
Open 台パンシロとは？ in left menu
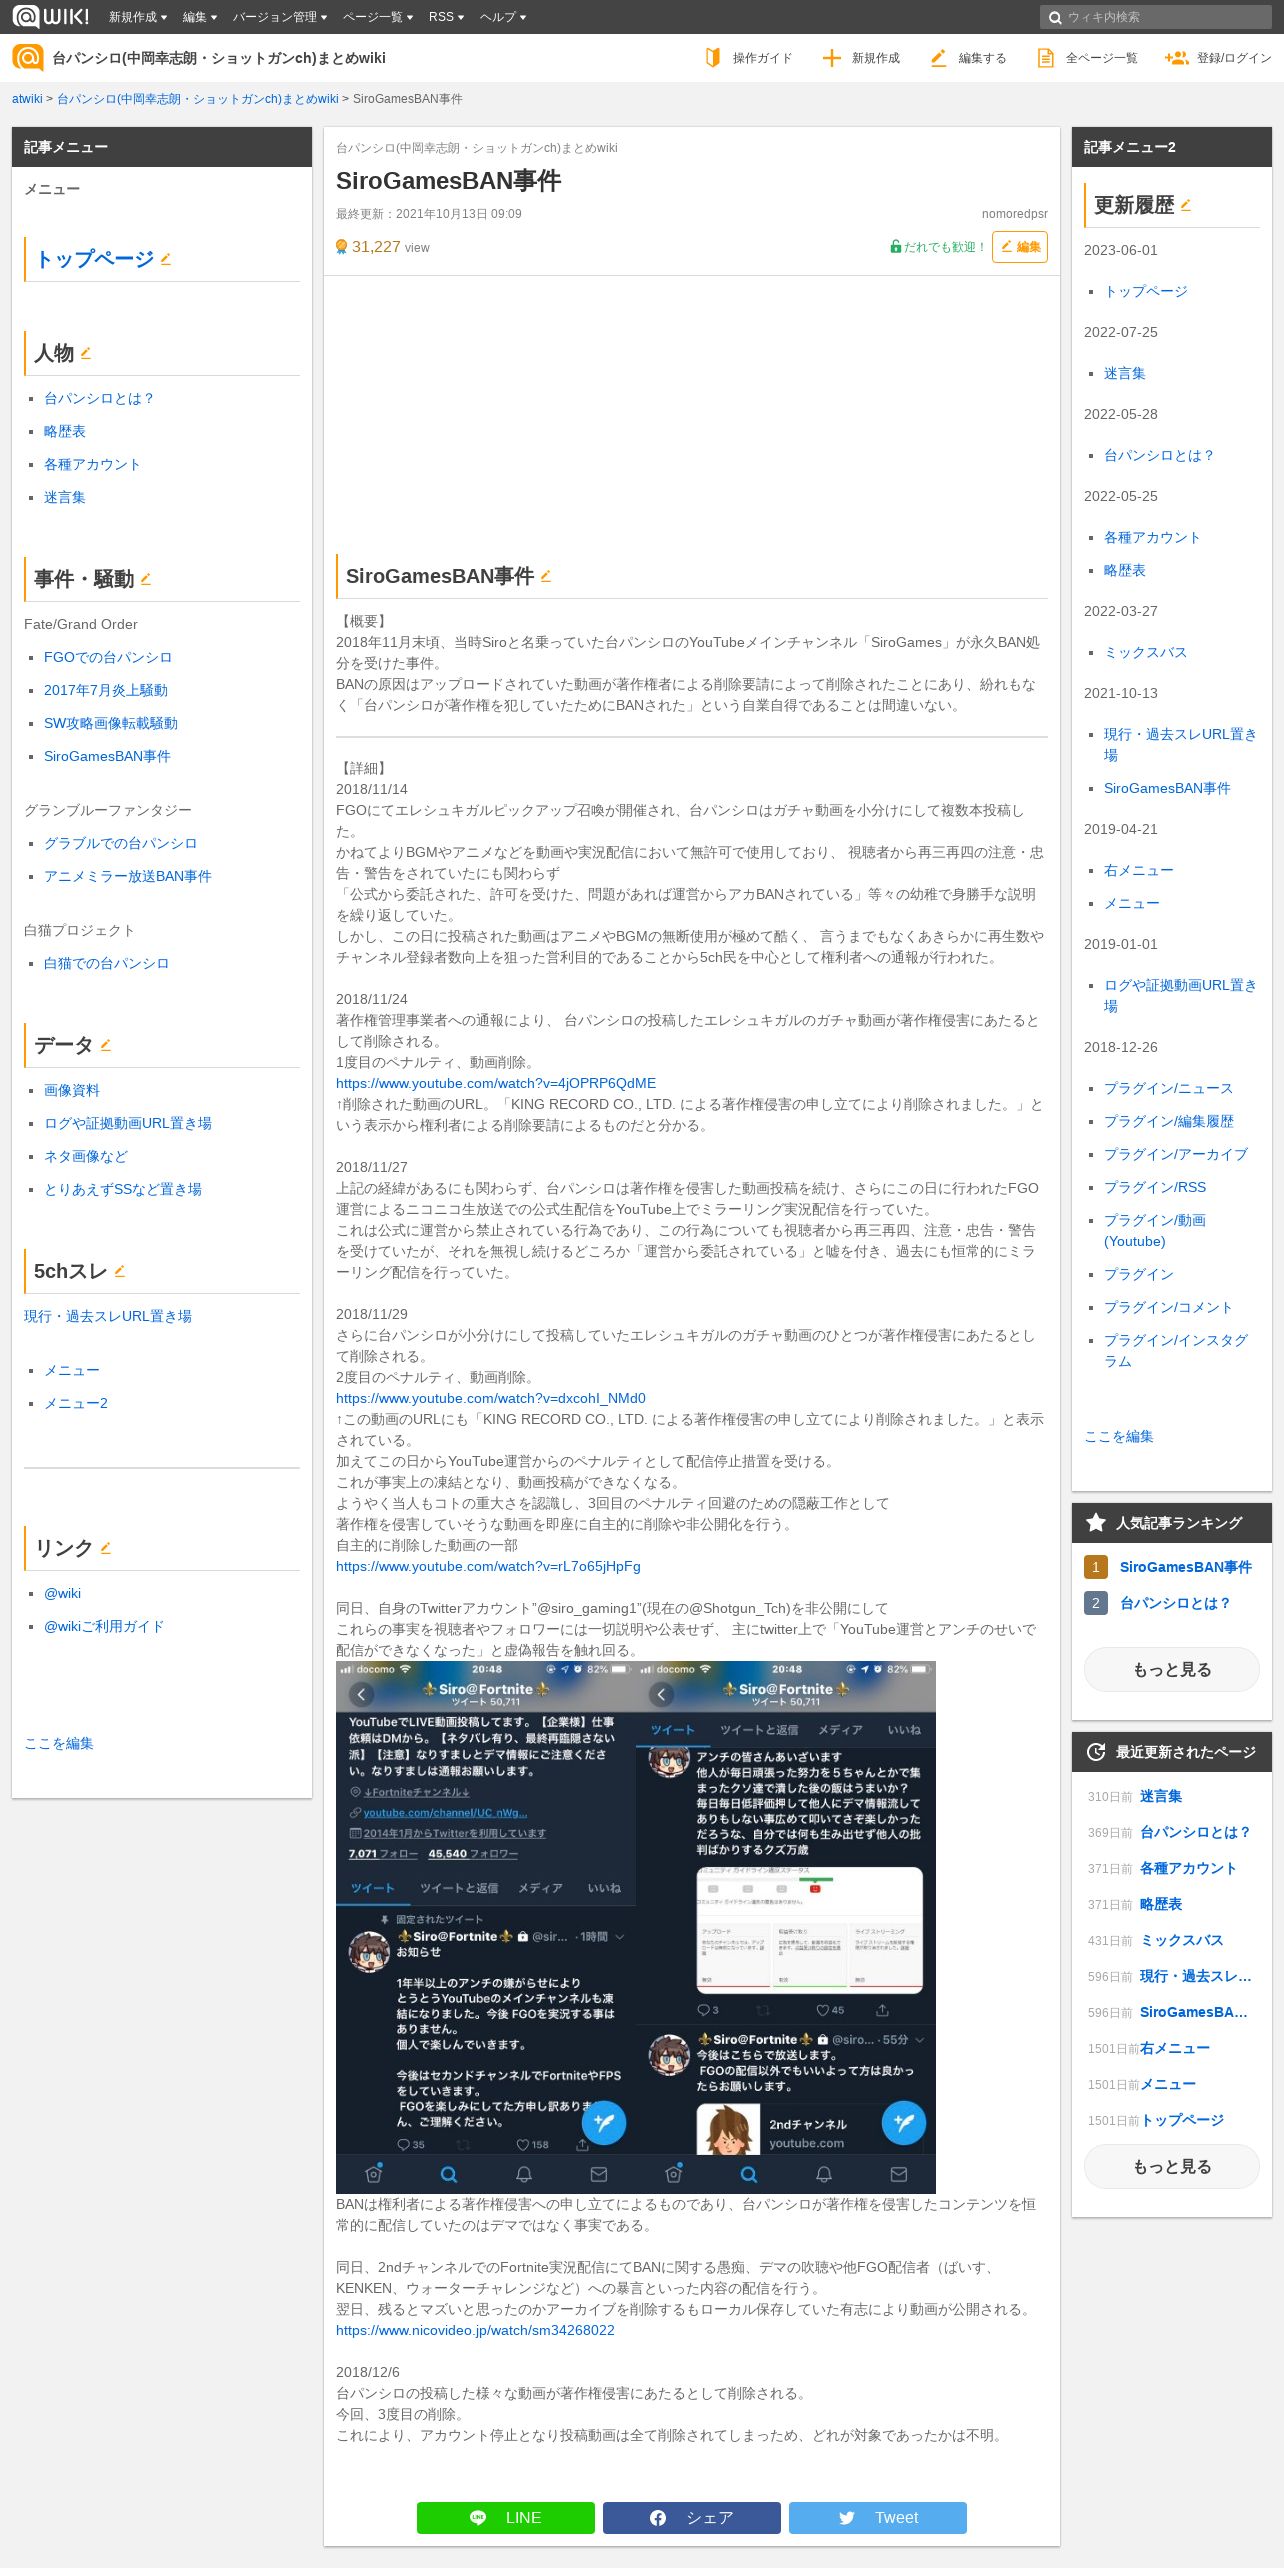[x=99, y=398]
